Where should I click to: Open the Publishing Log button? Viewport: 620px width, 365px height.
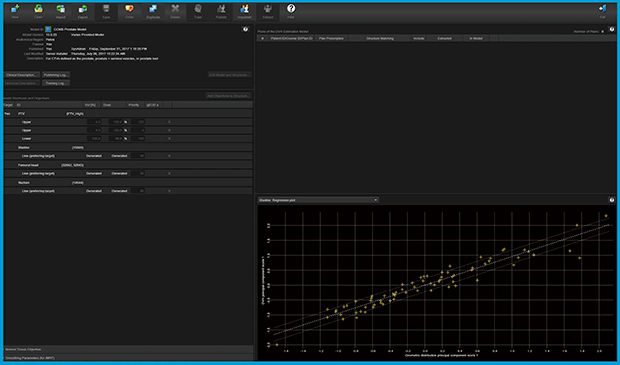[x=56, y=75]
